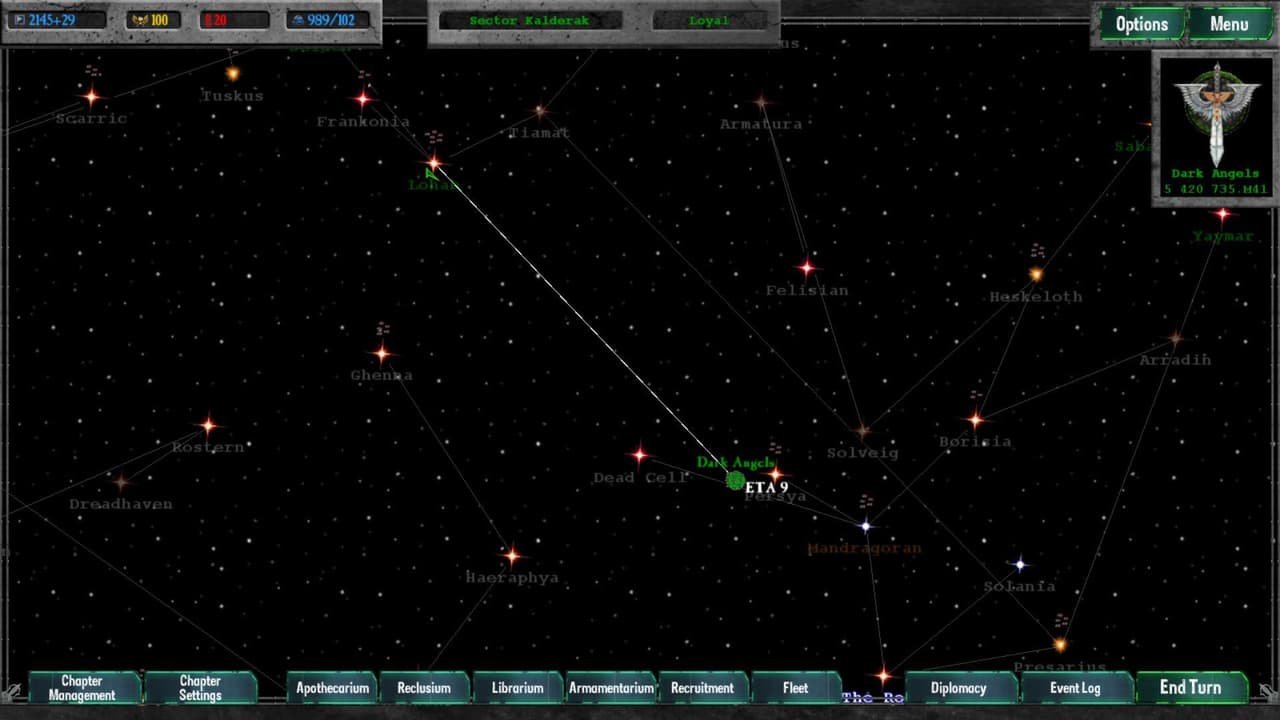This screenshot has width=1280, height=720.
Task: Click the Sector Kalderak label
Action: (529, 21)
